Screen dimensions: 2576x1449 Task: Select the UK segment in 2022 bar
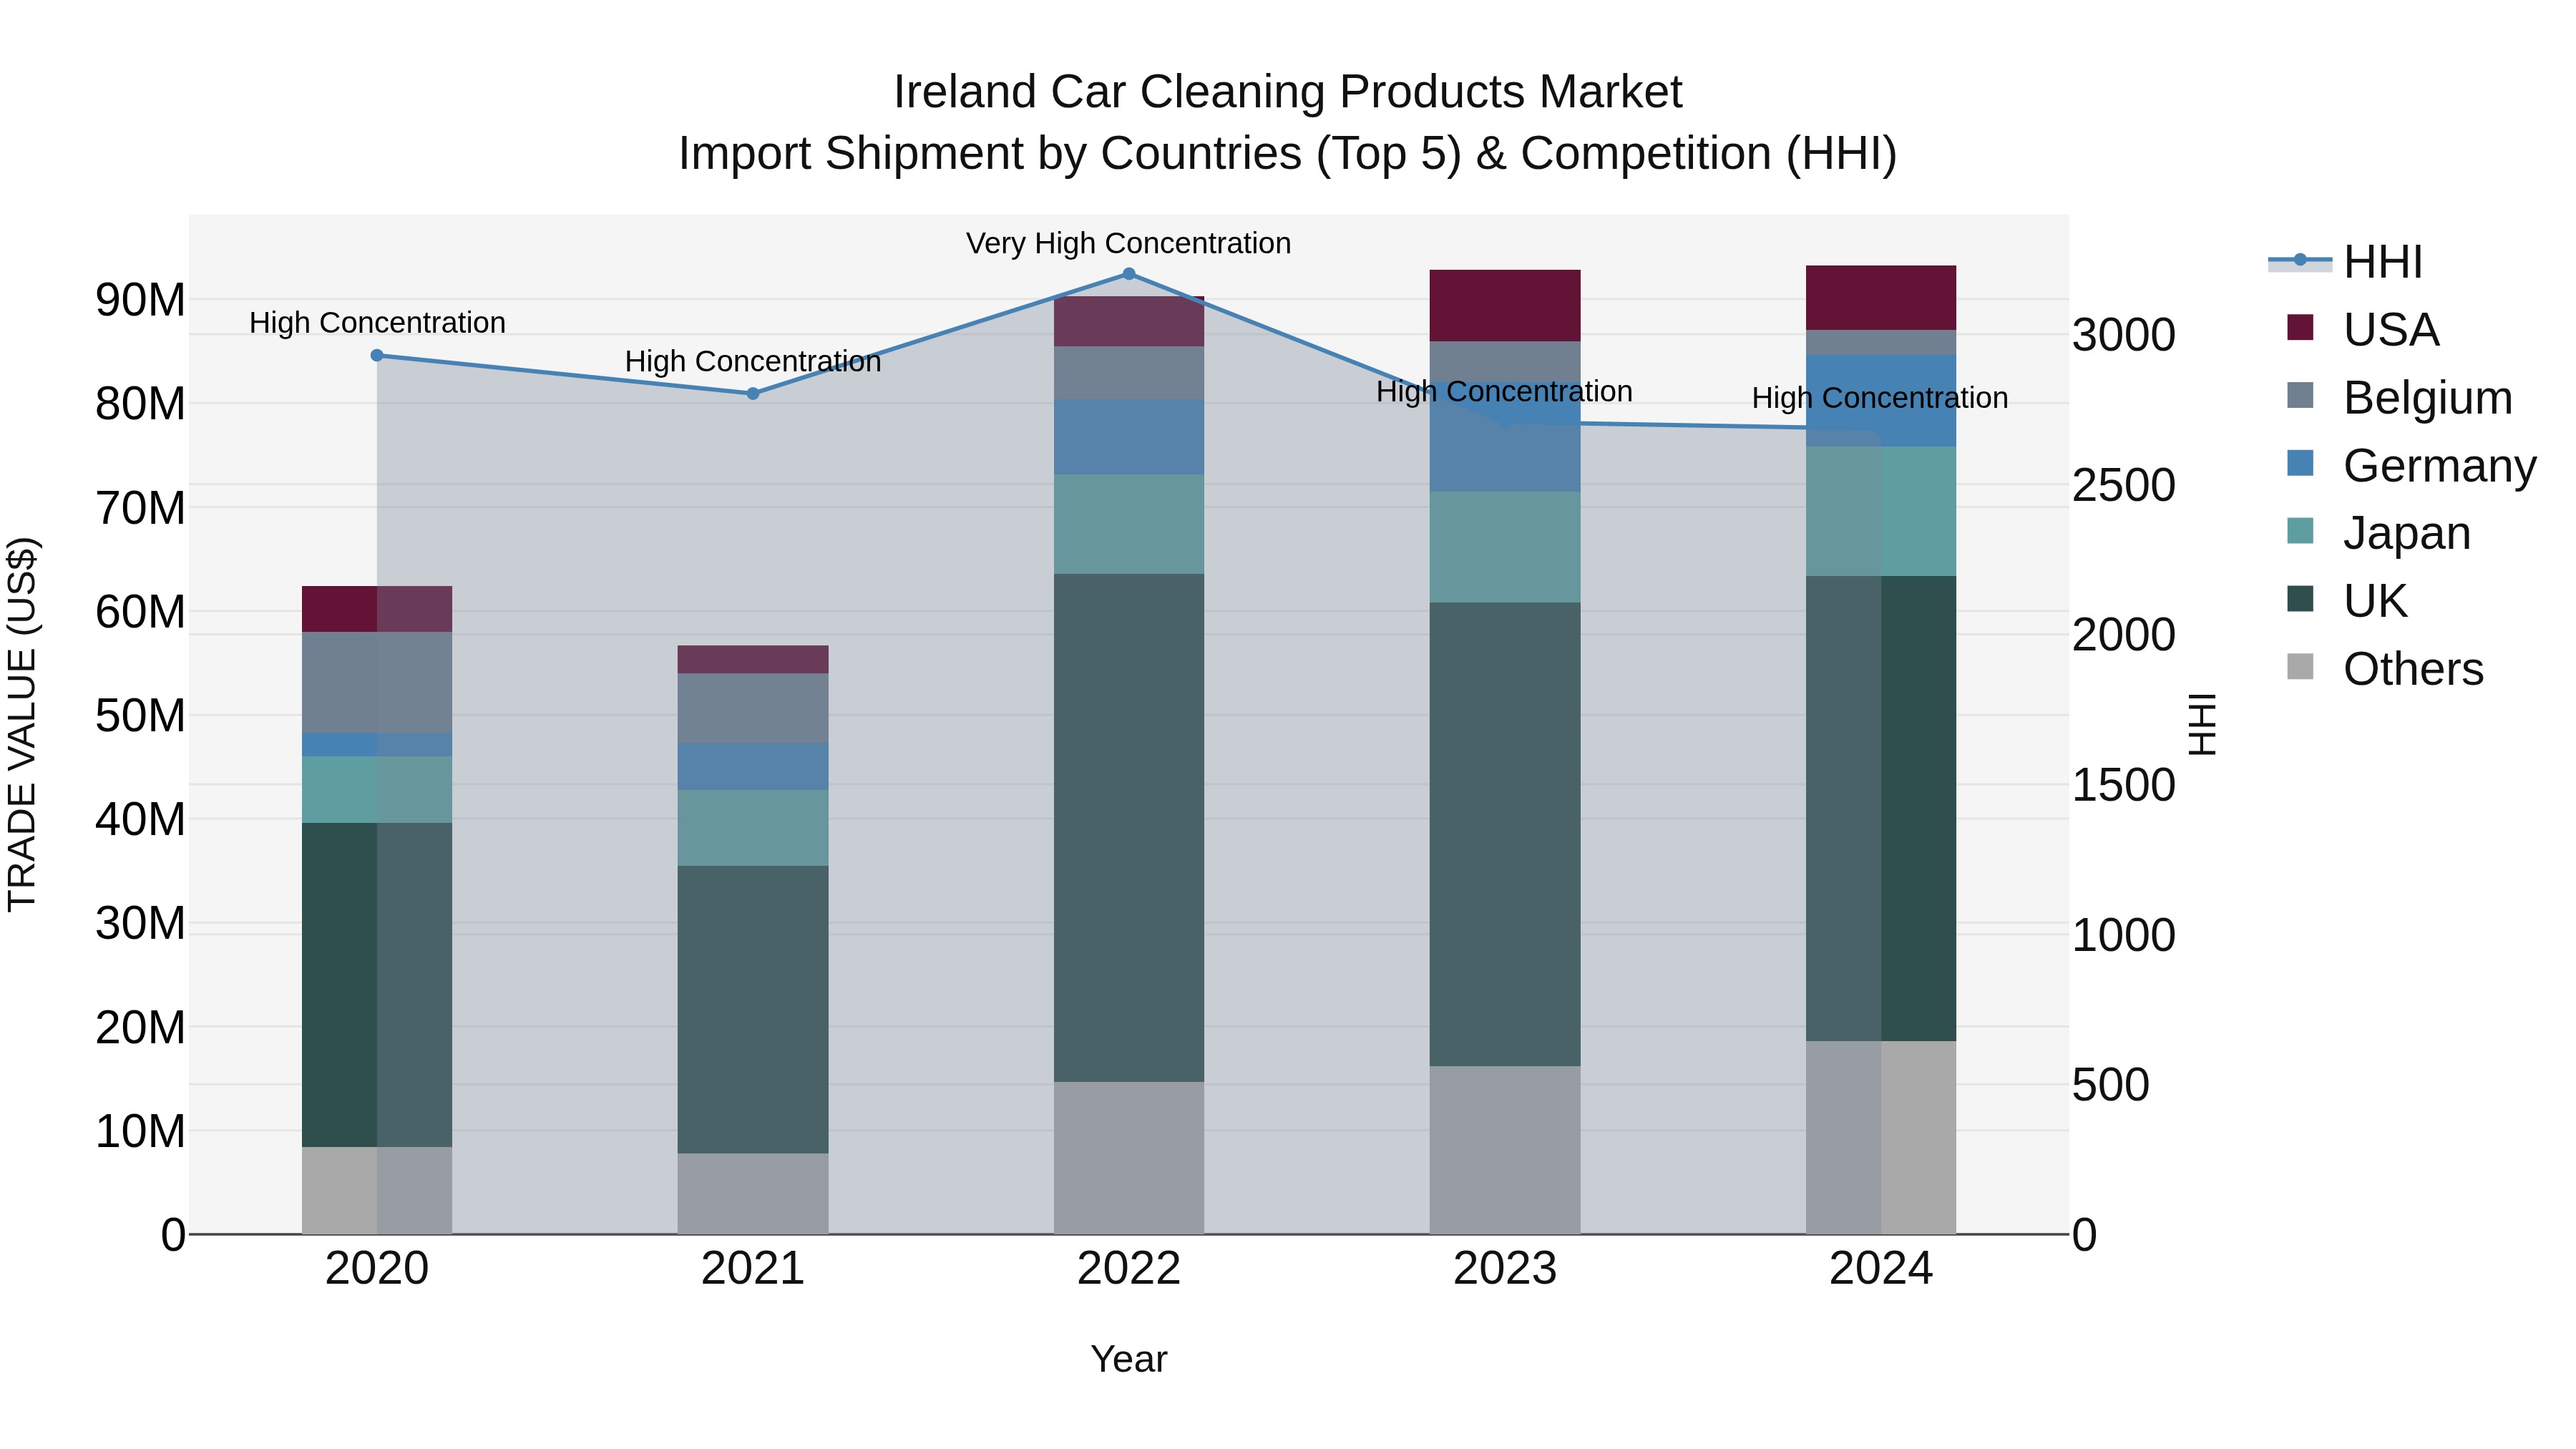tap(1129, 827)
